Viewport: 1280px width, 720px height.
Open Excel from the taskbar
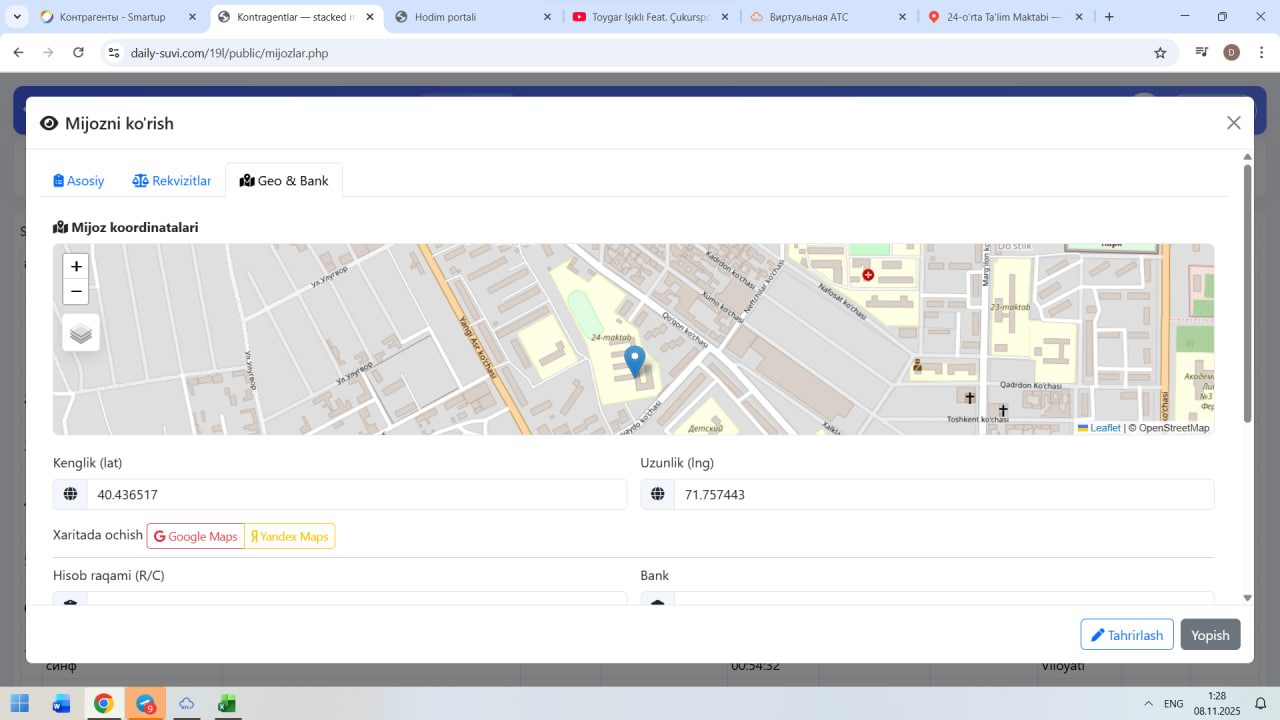227,704
